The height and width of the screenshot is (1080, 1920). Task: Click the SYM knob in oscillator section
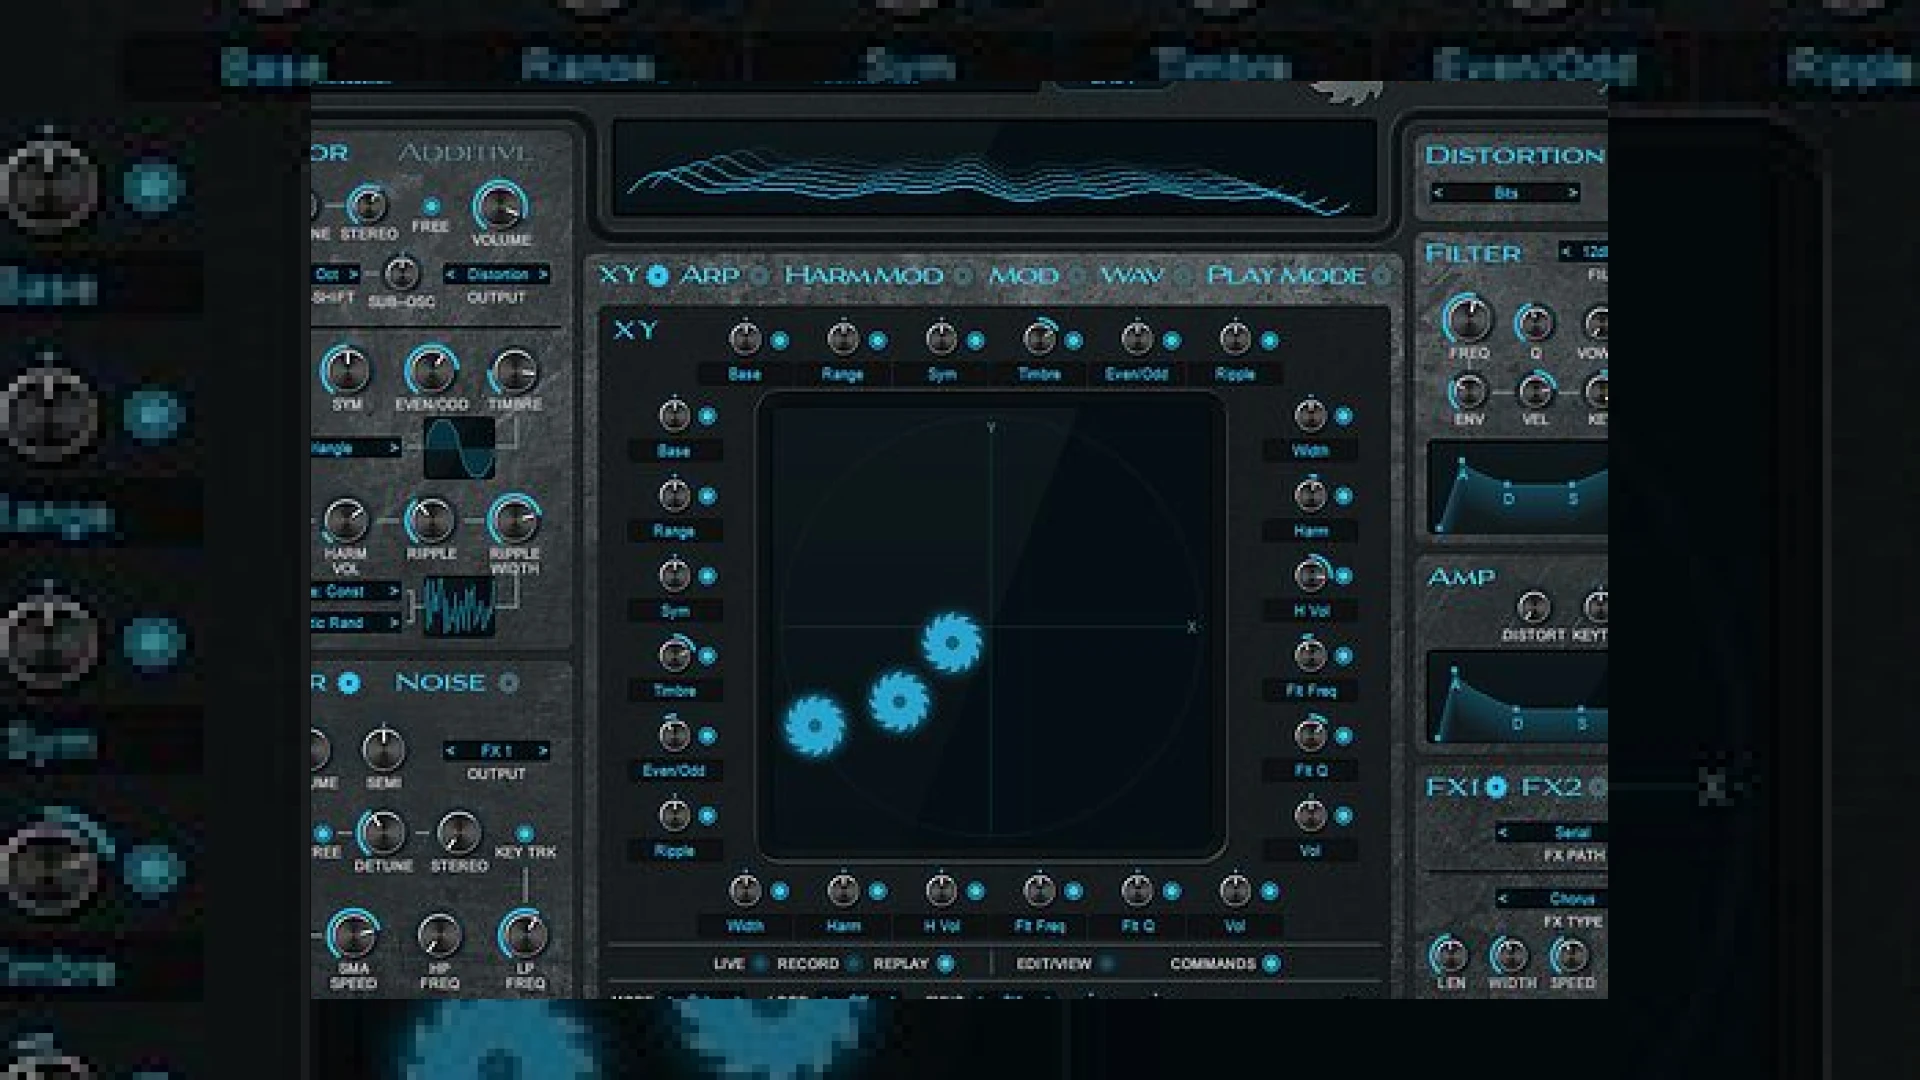tap(346, 370)
